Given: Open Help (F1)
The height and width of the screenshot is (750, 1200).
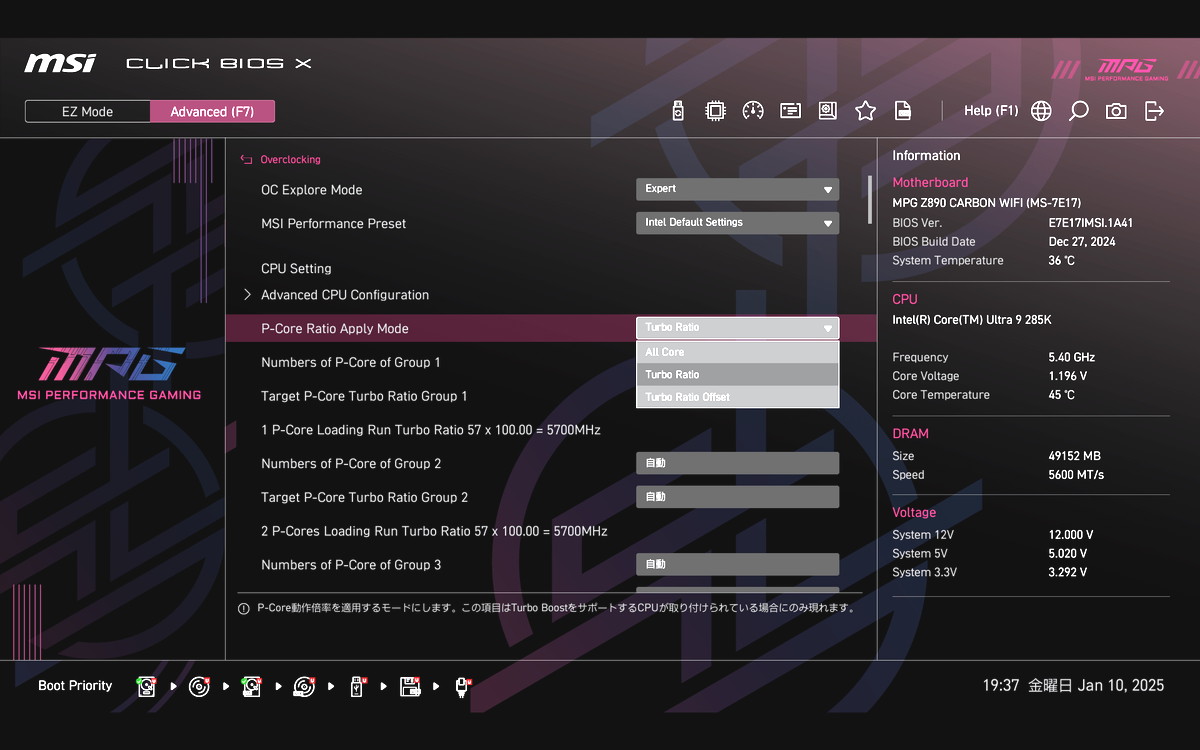Looking at the screenshot, I should (991, 111).
